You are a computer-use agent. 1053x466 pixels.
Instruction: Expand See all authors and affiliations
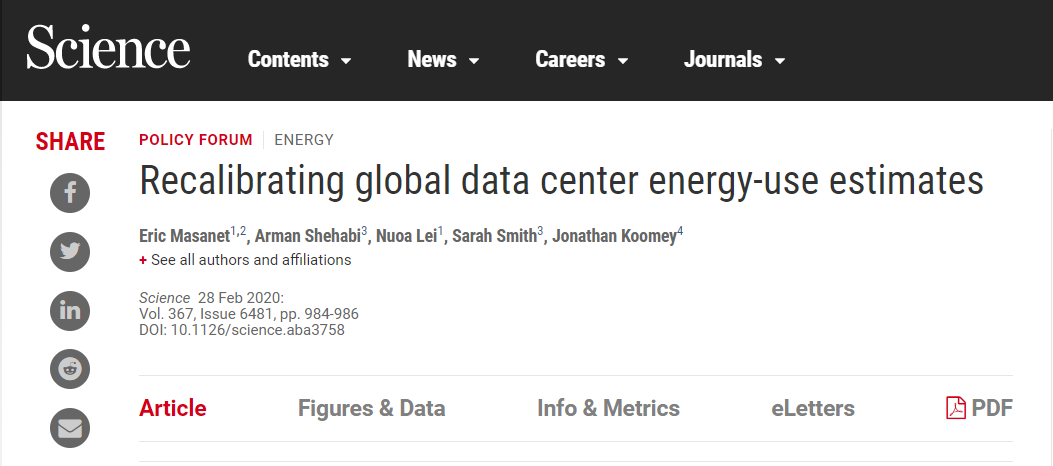coord(245,260)
